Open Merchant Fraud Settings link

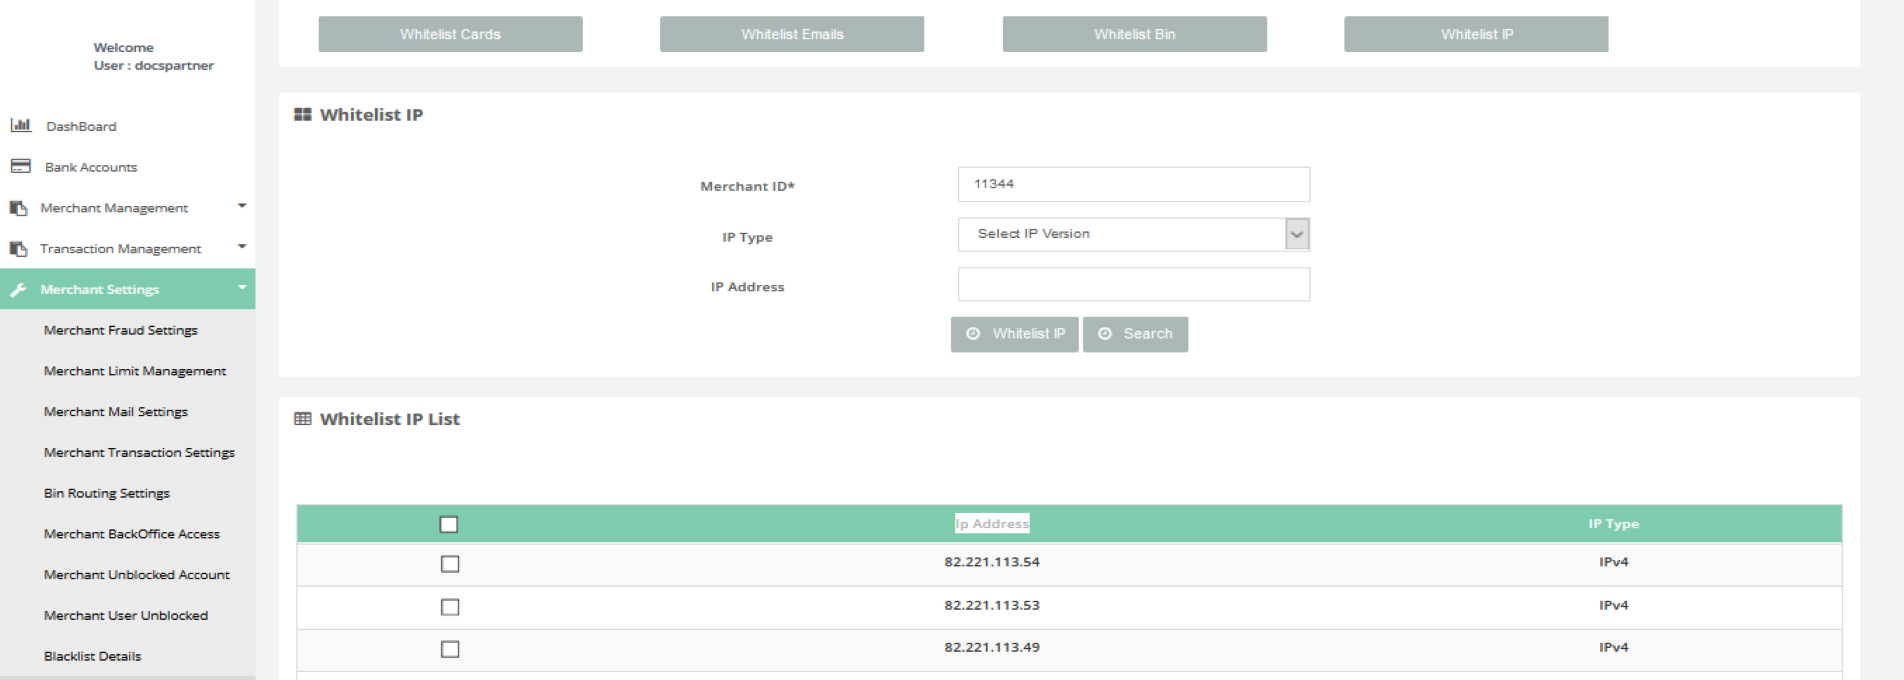121,330
